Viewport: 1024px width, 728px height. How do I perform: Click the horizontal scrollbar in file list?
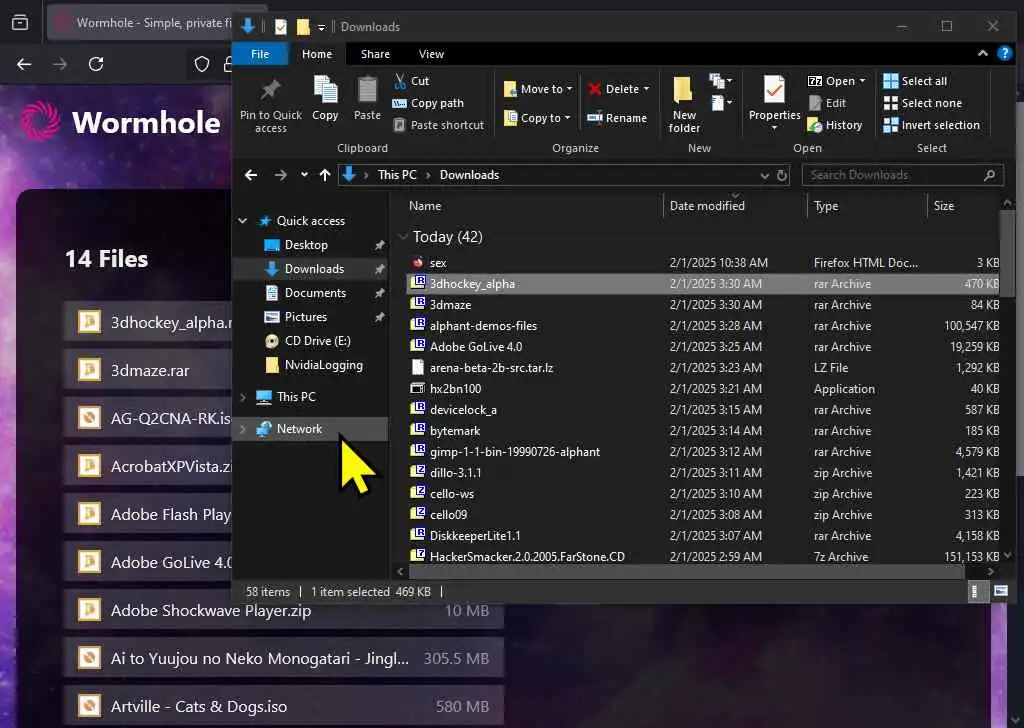click(686, 572)
